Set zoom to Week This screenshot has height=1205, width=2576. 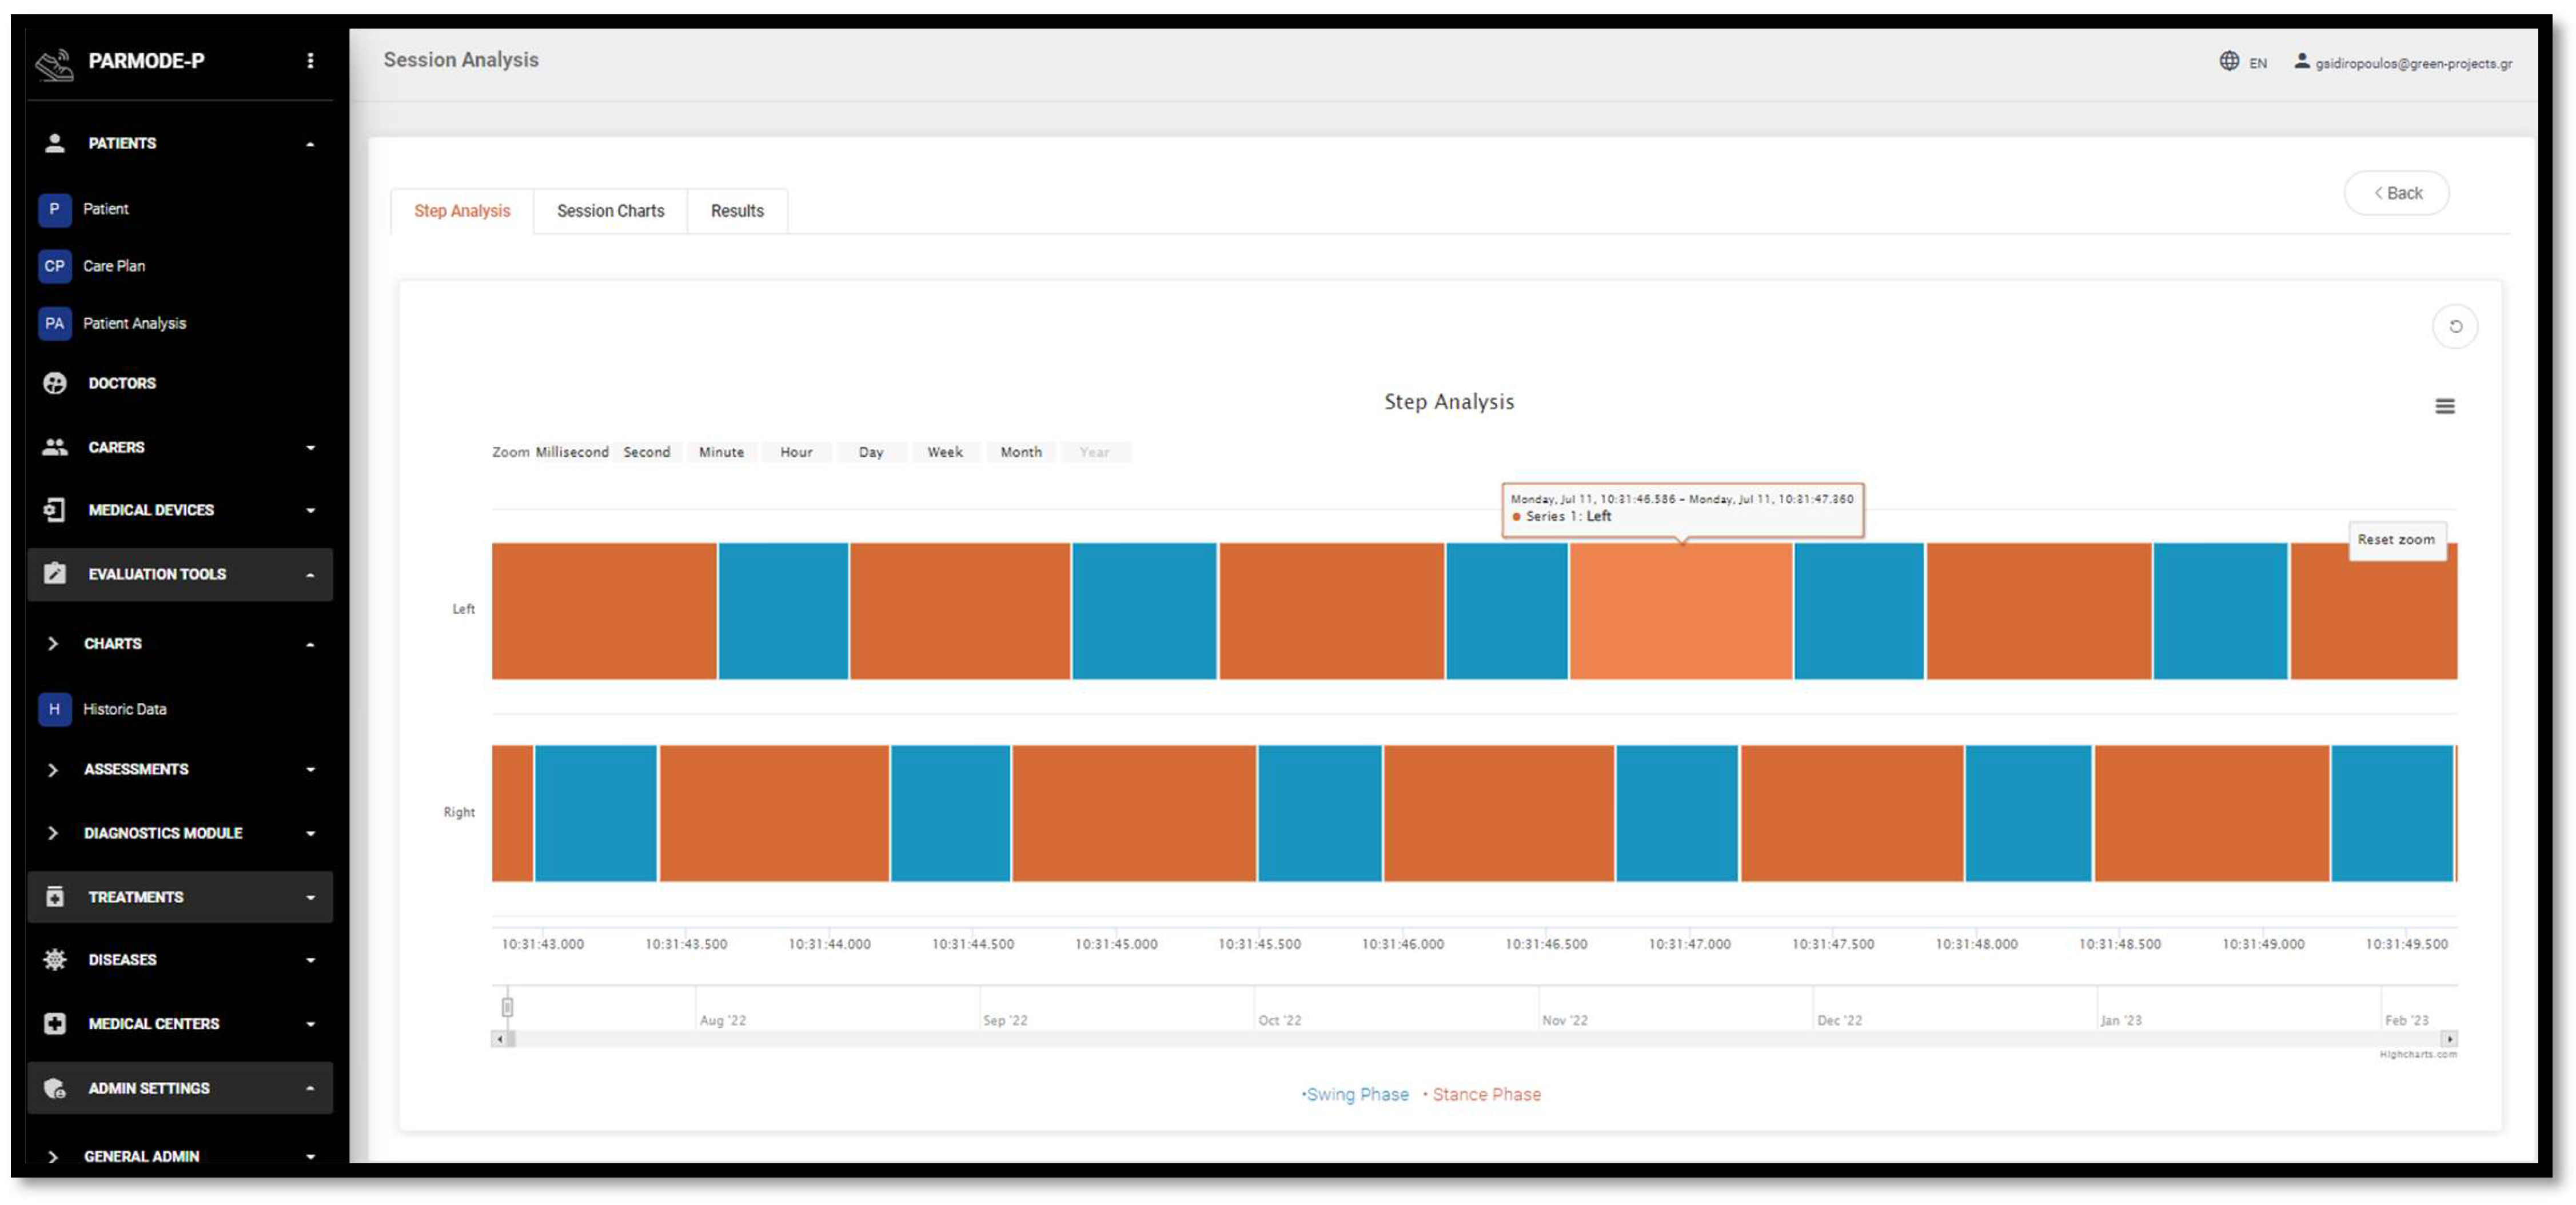tap(945, 452)
